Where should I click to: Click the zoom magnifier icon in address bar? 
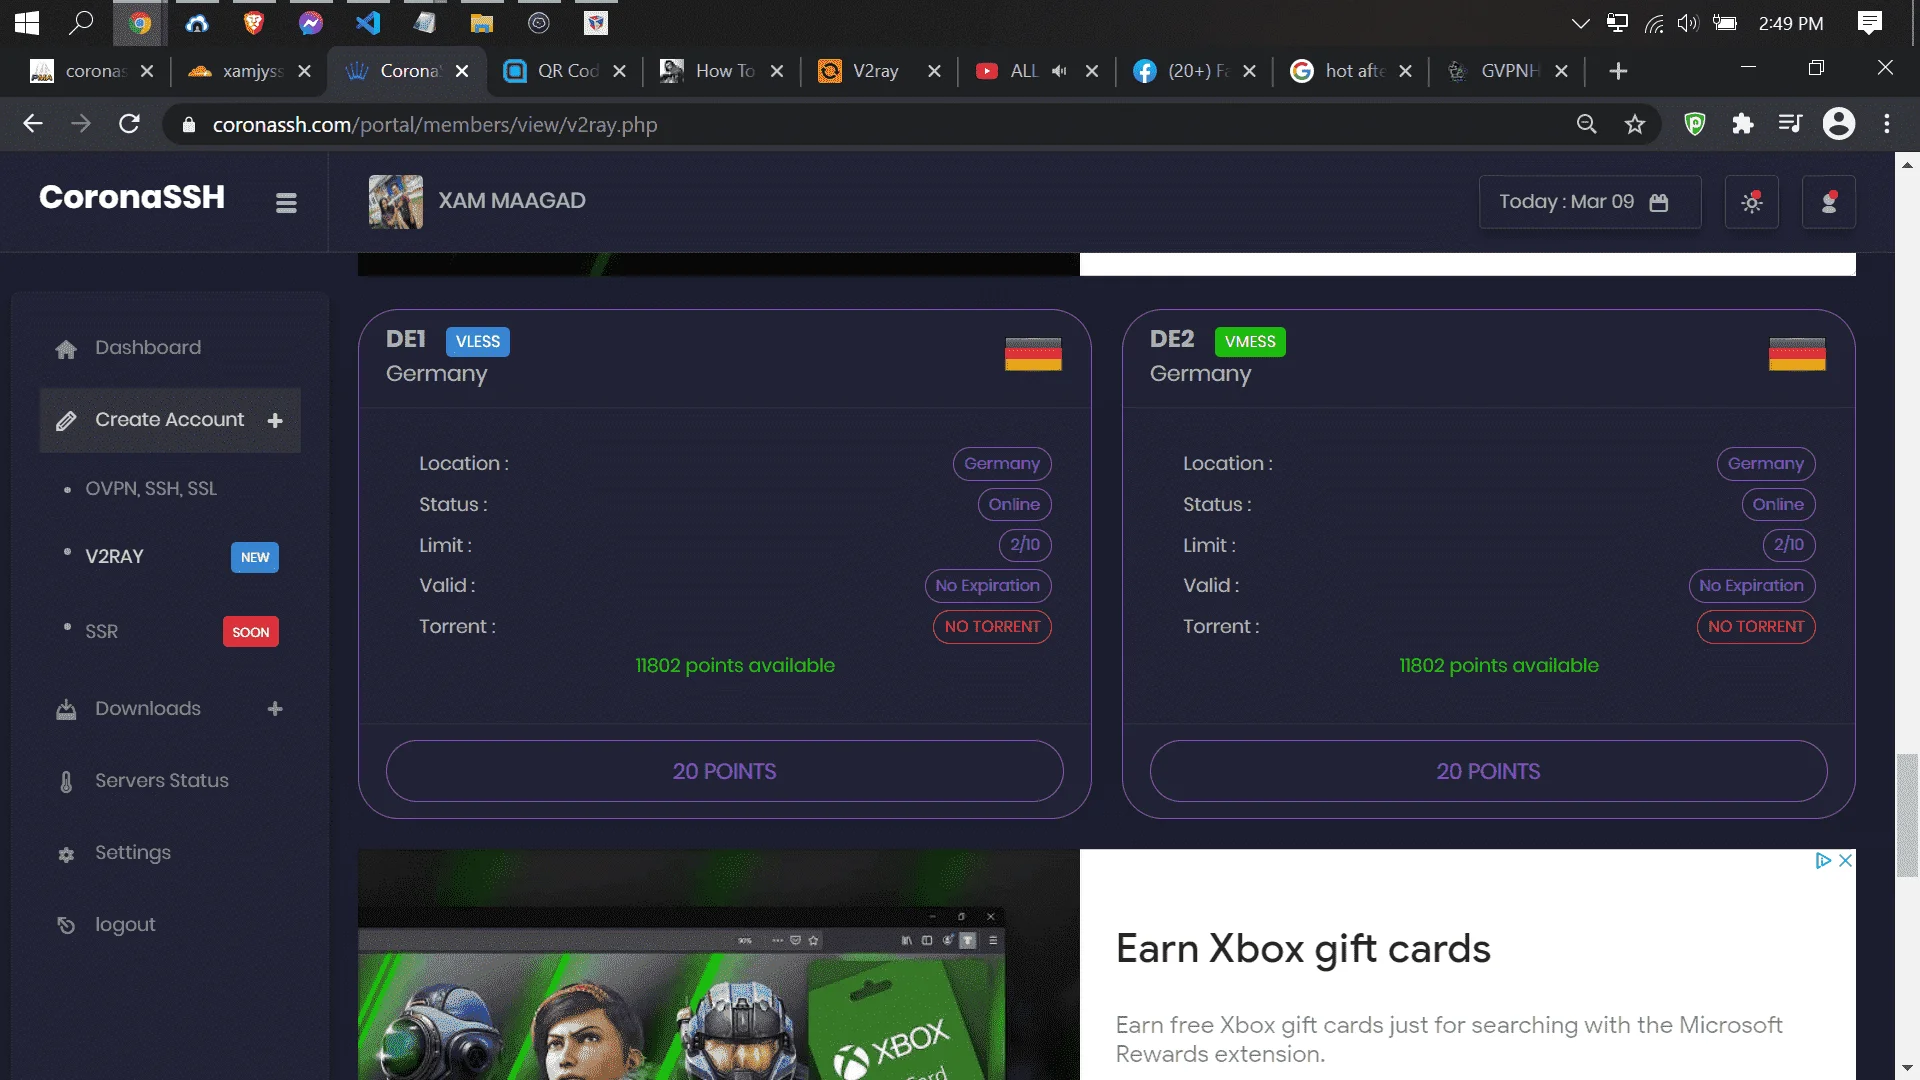(1586, 124)
